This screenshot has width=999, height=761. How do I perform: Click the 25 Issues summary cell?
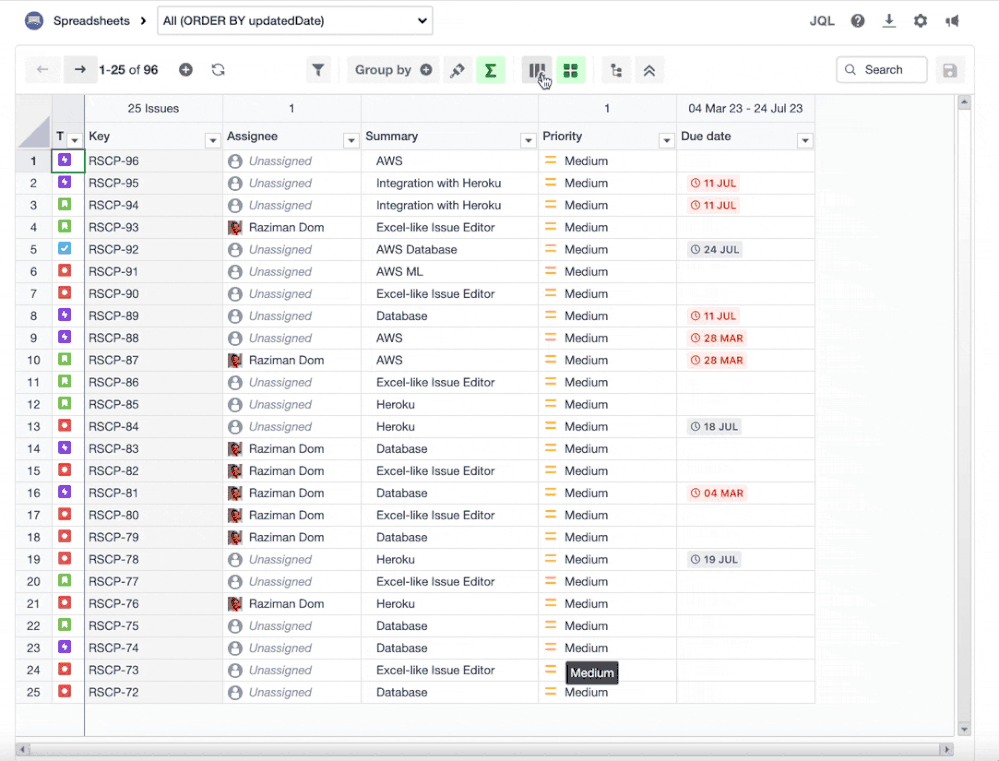point(154,108)
